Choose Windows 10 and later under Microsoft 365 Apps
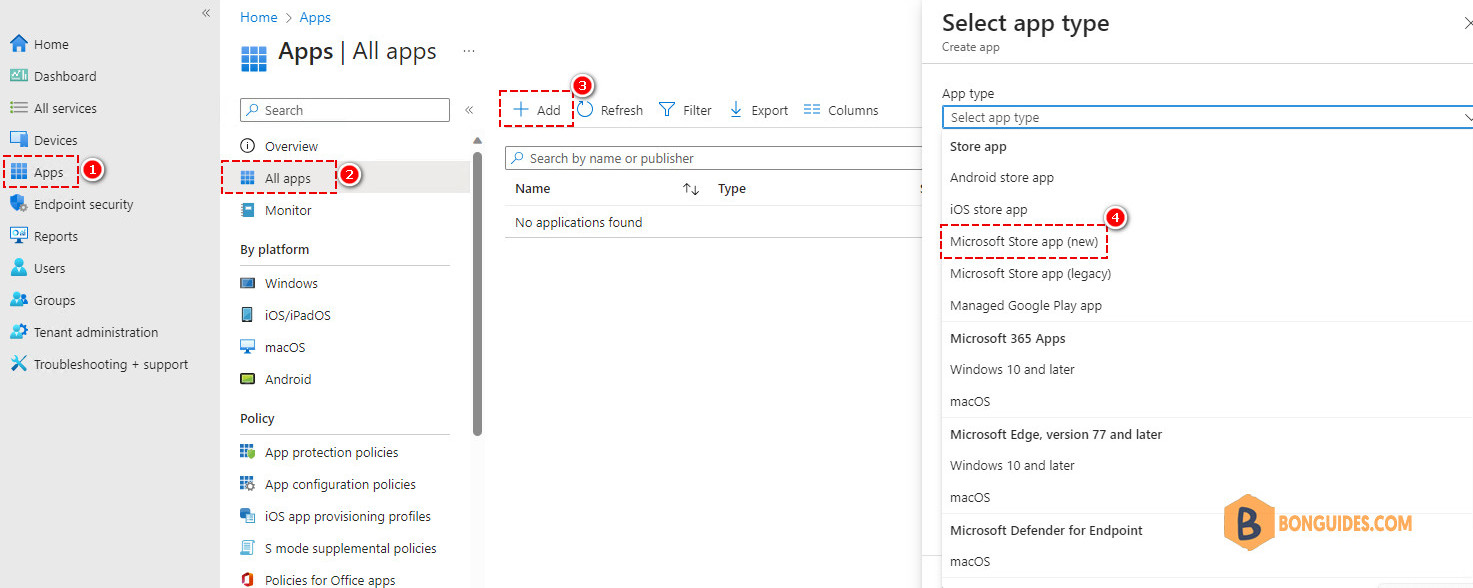Viewport: 1473px width, 588px height. [x=1012, y=369]
